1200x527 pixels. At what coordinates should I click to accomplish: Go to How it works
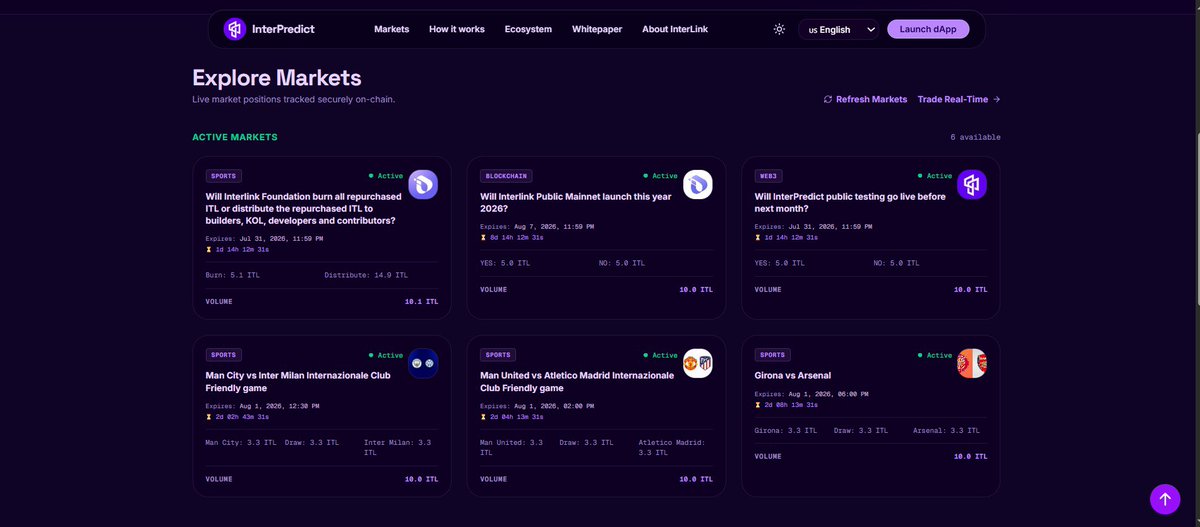[x=457, y=29]
